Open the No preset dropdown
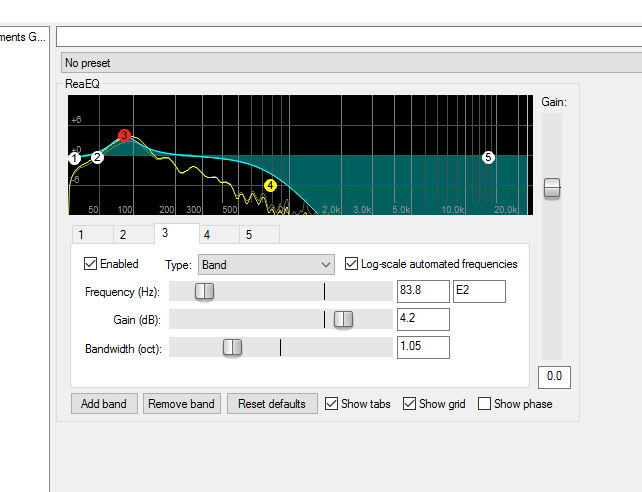Image resolution: width=642 pixels, height=492 pixels. [352, 63]
